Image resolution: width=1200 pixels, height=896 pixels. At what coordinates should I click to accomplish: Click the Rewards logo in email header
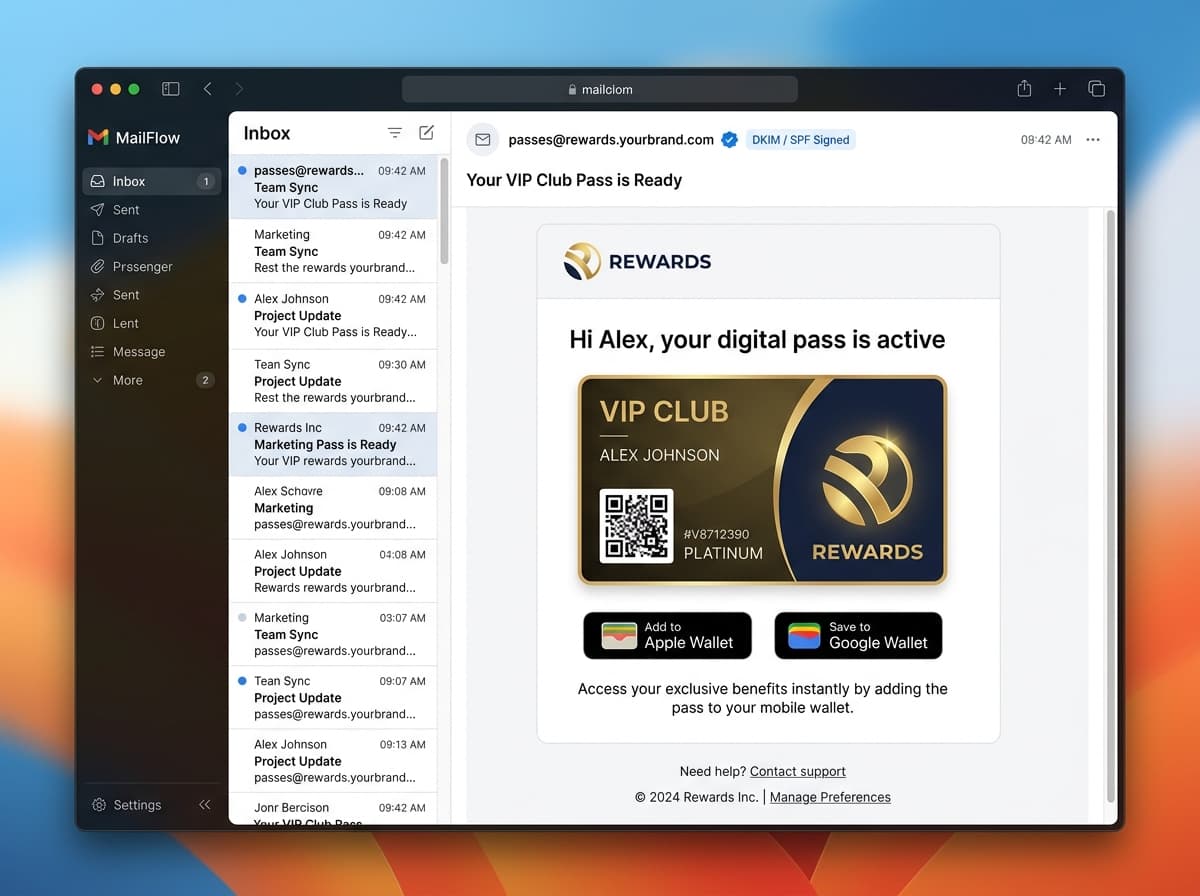click(637, 262)
